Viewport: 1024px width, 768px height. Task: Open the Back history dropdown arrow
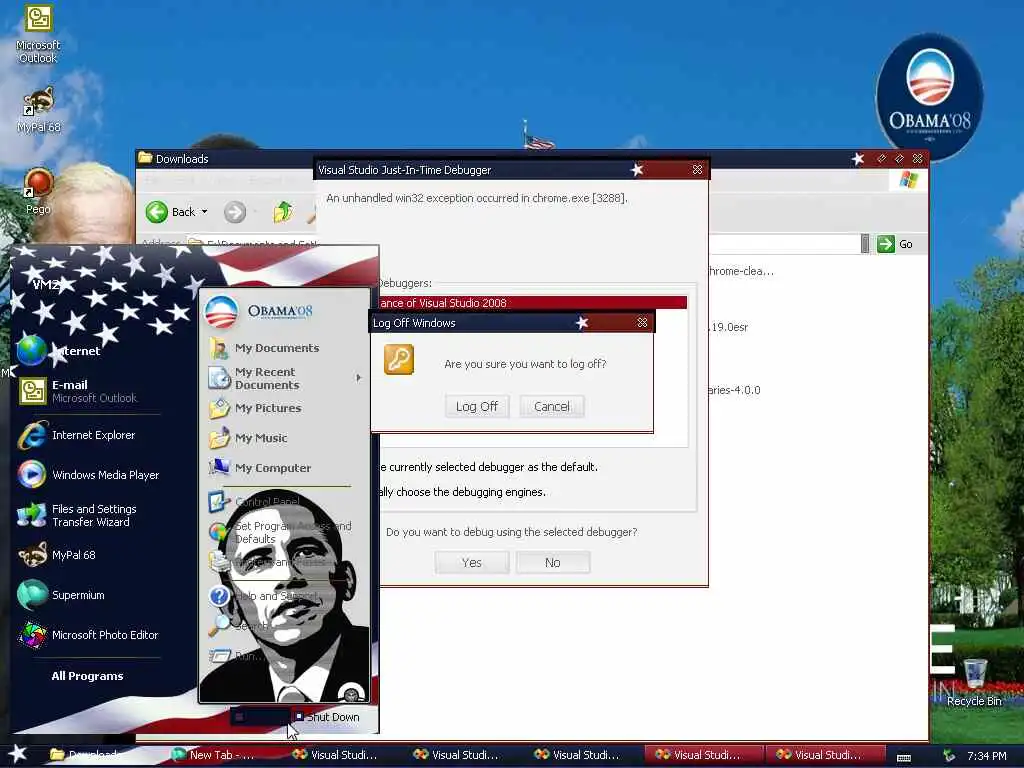[204, 212]
